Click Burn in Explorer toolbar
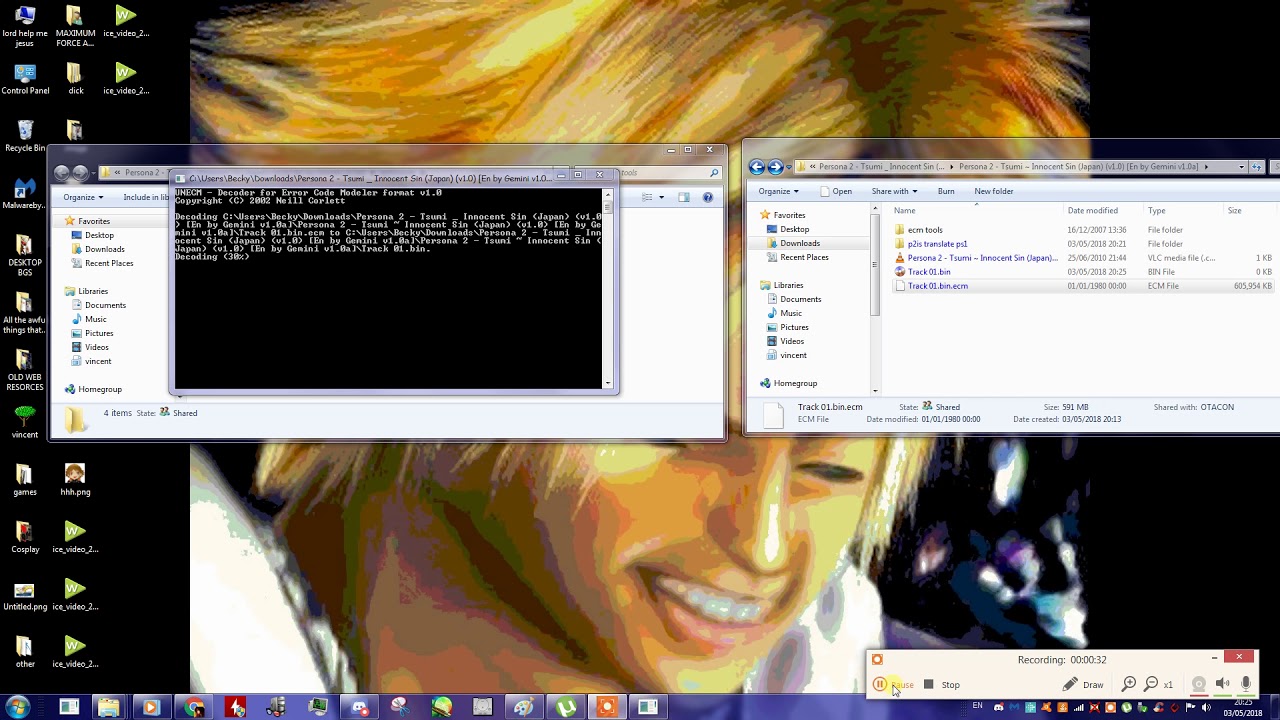The width and height of the screenshot is (1280, 720). 946,191
